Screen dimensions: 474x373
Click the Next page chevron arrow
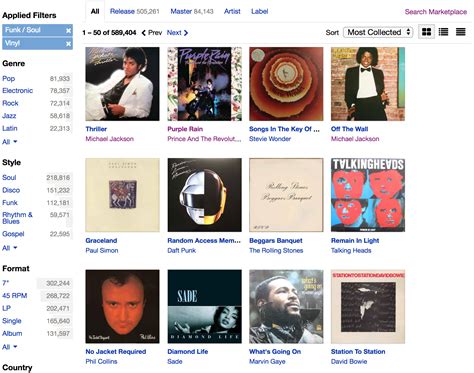pyautogui.click(x=186, y=33)
